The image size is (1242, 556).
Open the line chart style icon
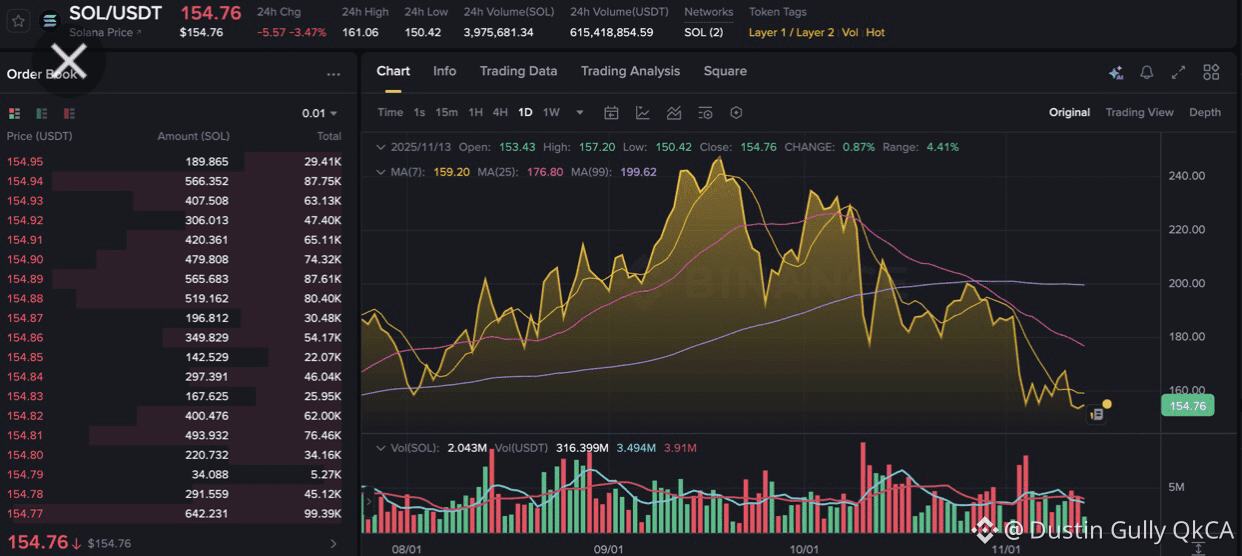click(x=642, y=113)
